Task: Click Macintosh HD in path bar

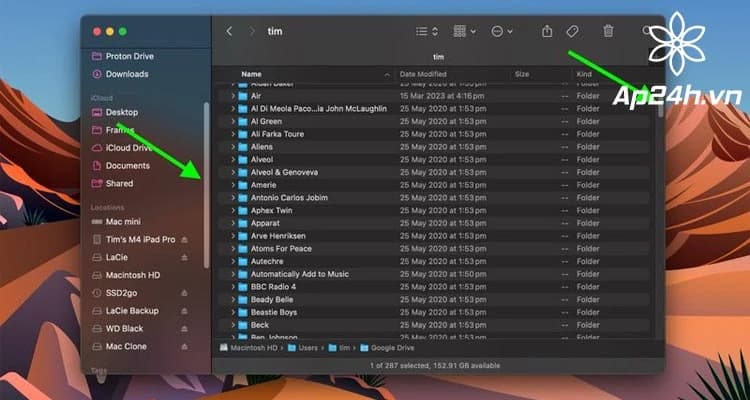Action: 249,348
